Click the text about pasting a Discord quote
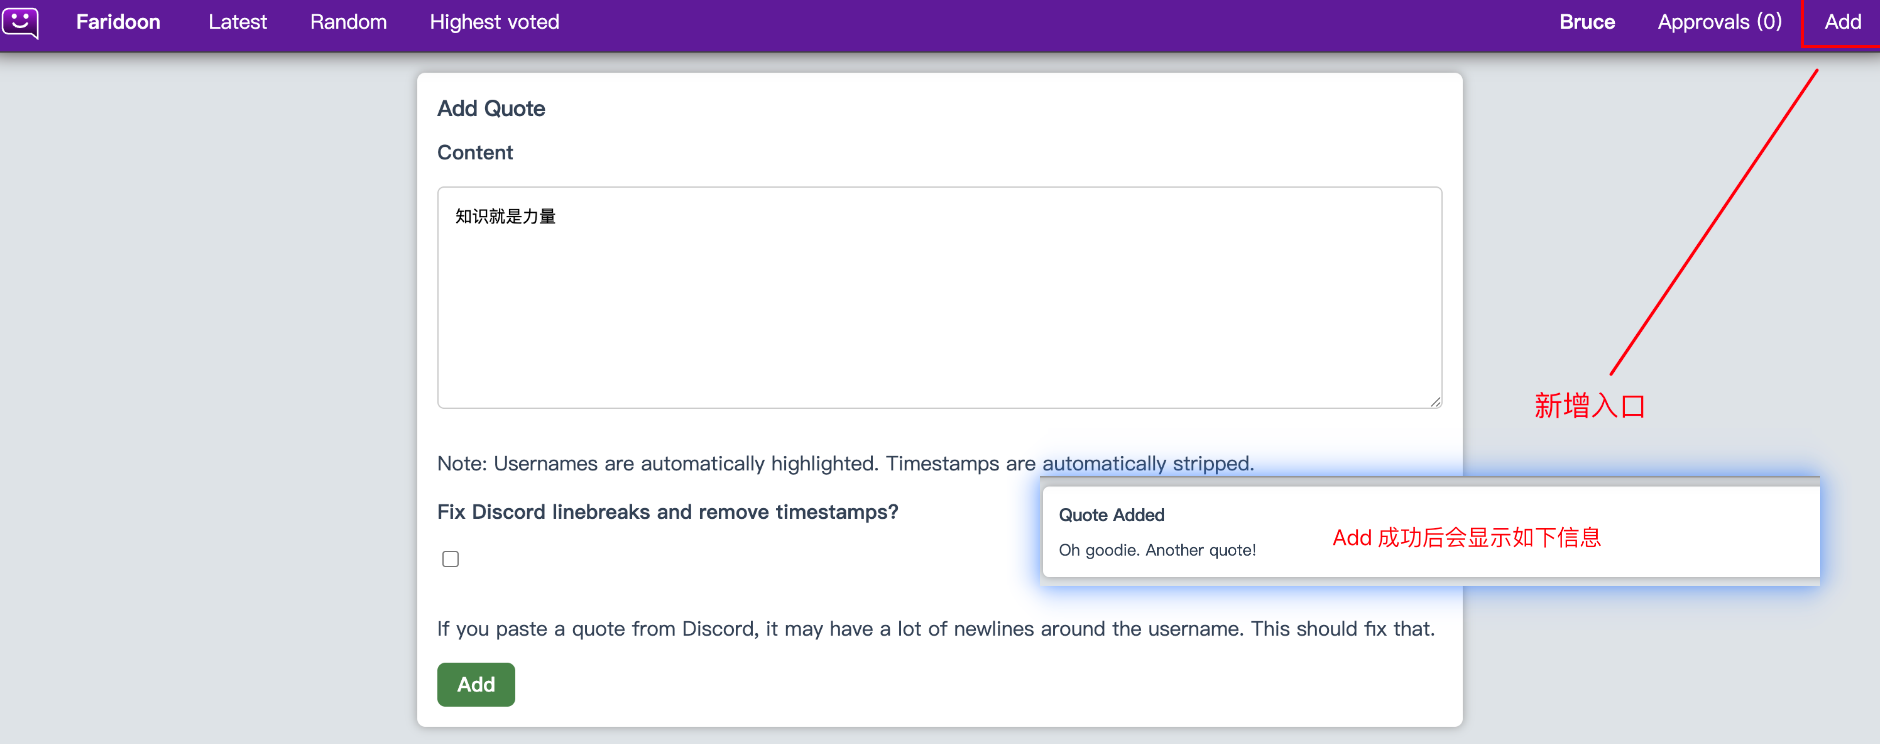 pos(936,629)
